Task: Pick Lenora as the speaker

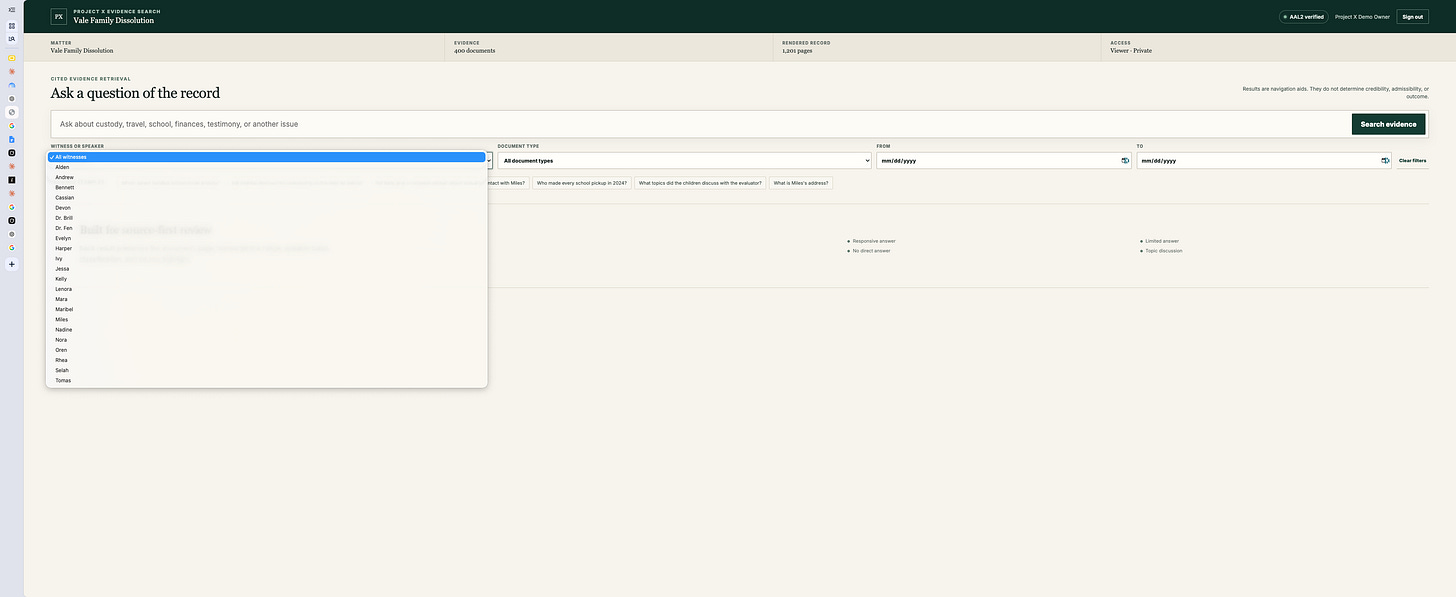Action: 266,289
